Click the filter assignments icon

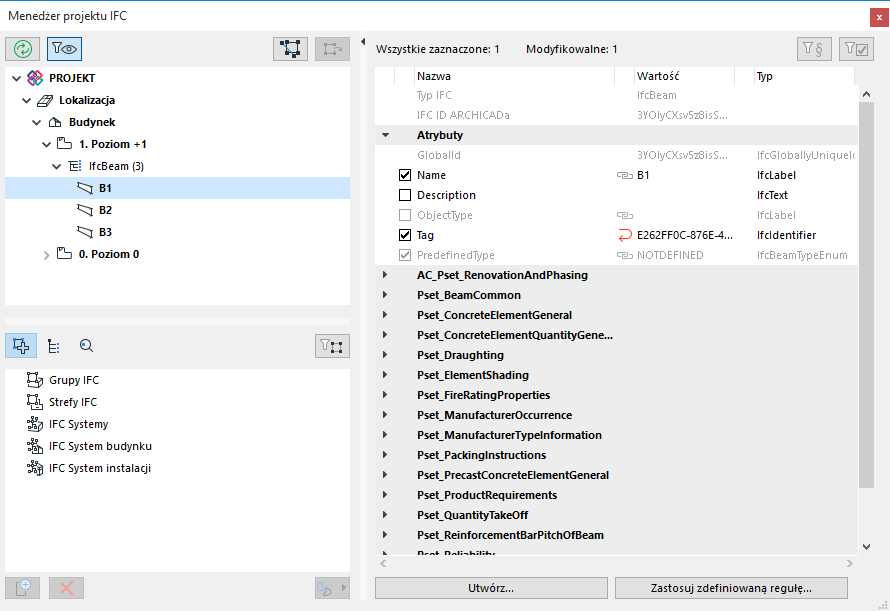point(332,346)
